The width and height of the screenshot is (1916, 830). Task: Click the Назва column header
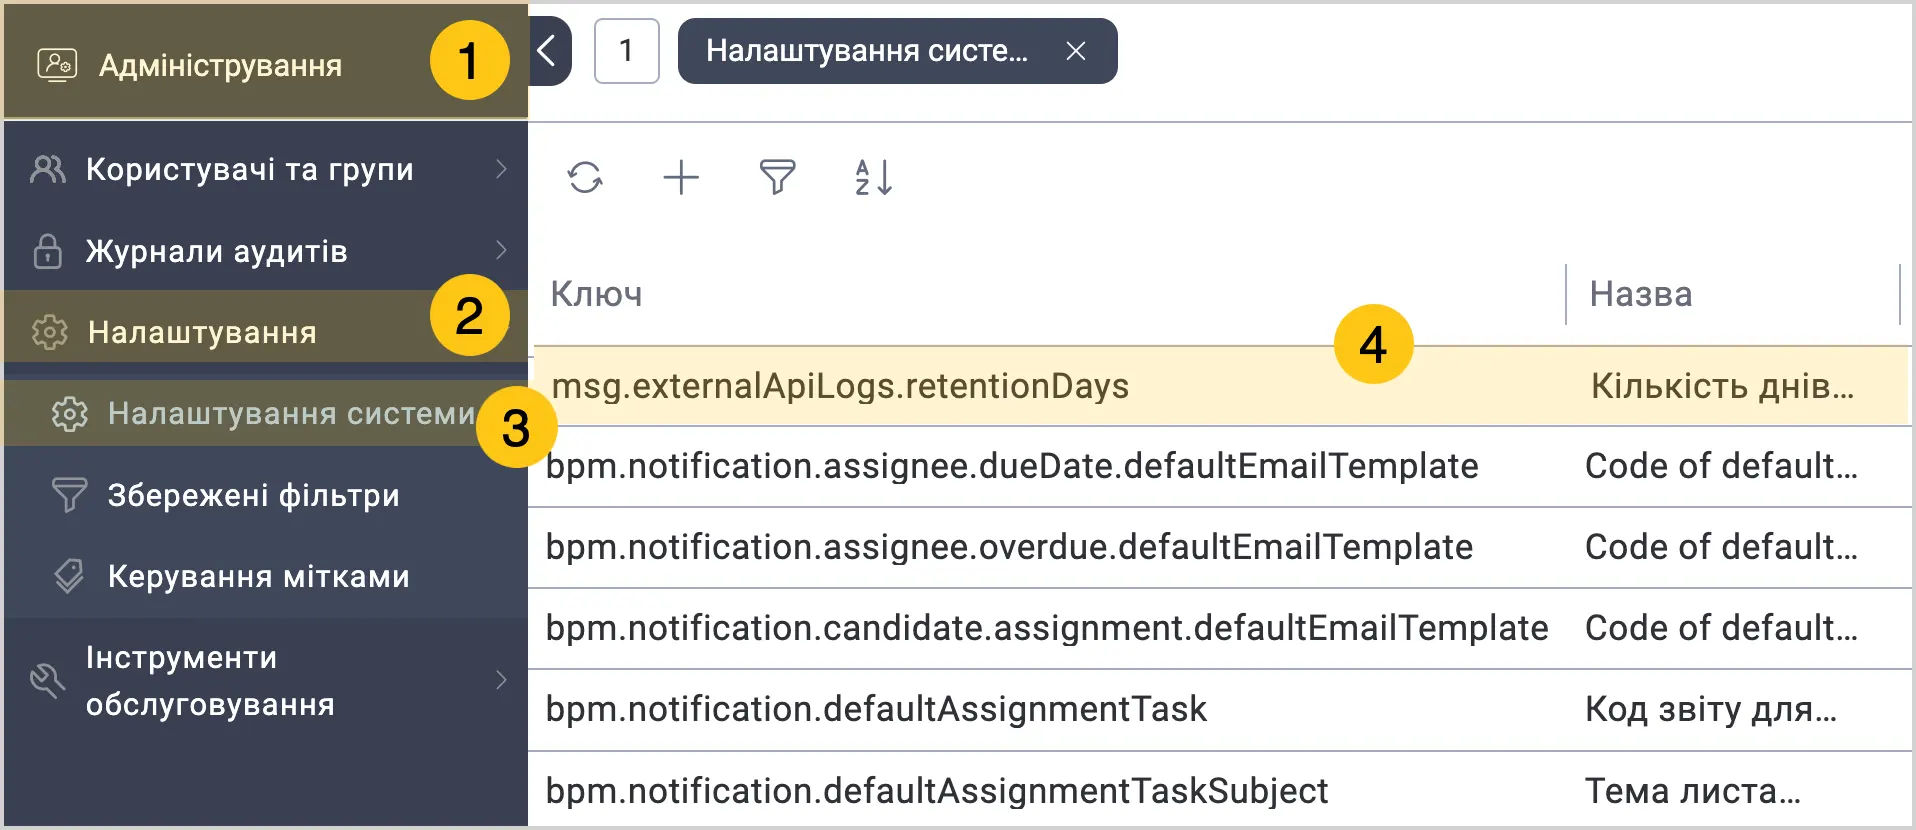pyautogui.click(x=1640, y=294)
